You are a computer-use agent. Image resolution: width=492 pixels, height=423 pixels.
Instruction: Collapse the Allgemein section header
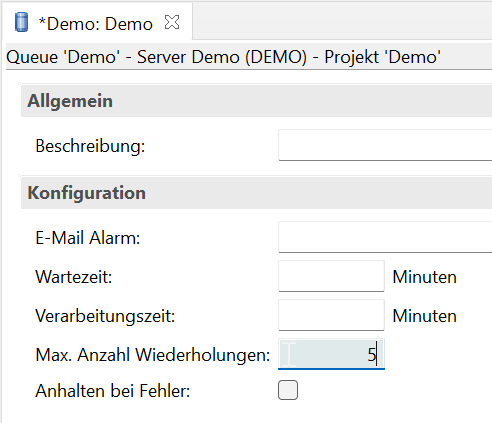256,101
